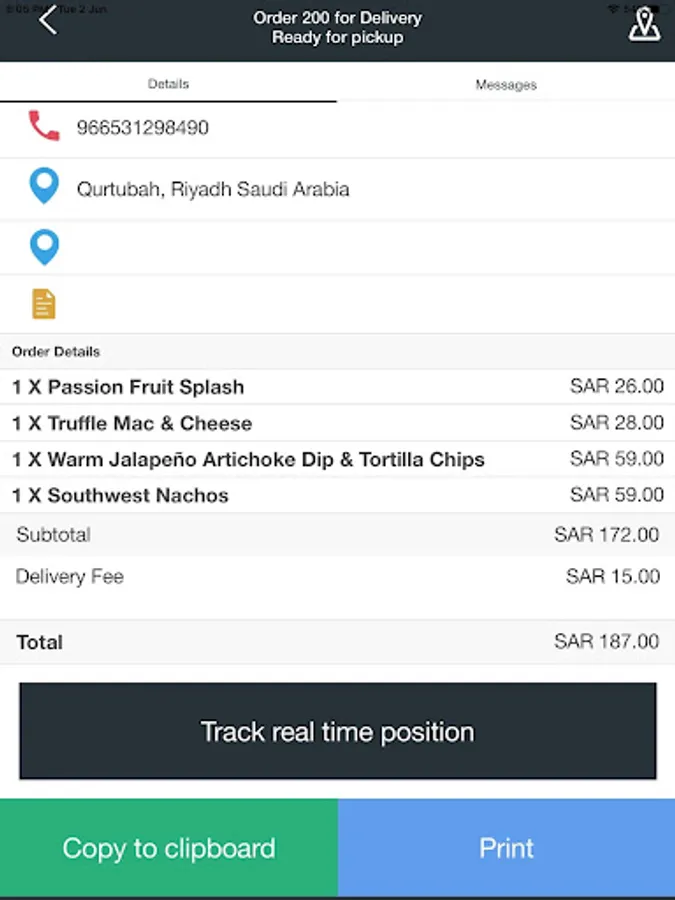The width and height of the screenshot is (675, 900).
Task: Tap the second empty location pin icon
Action: click(x=44, y=247)
